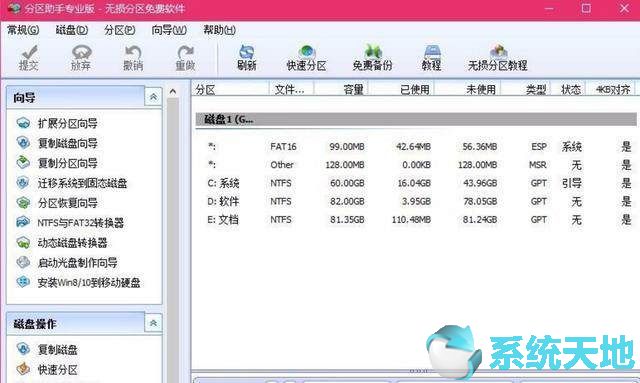
Task: Sort by the 文件... column header
Action: click(x=291, y=89)
